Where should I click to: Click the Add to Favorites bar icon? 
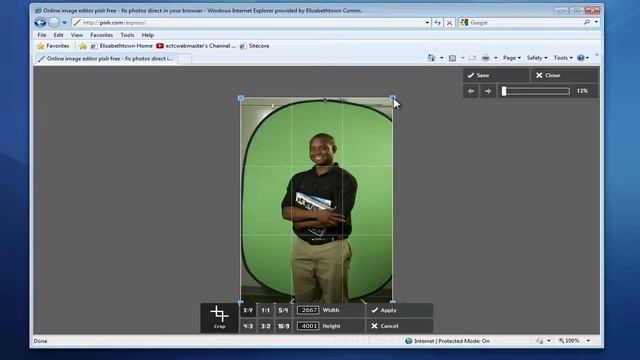pos(83,46)
